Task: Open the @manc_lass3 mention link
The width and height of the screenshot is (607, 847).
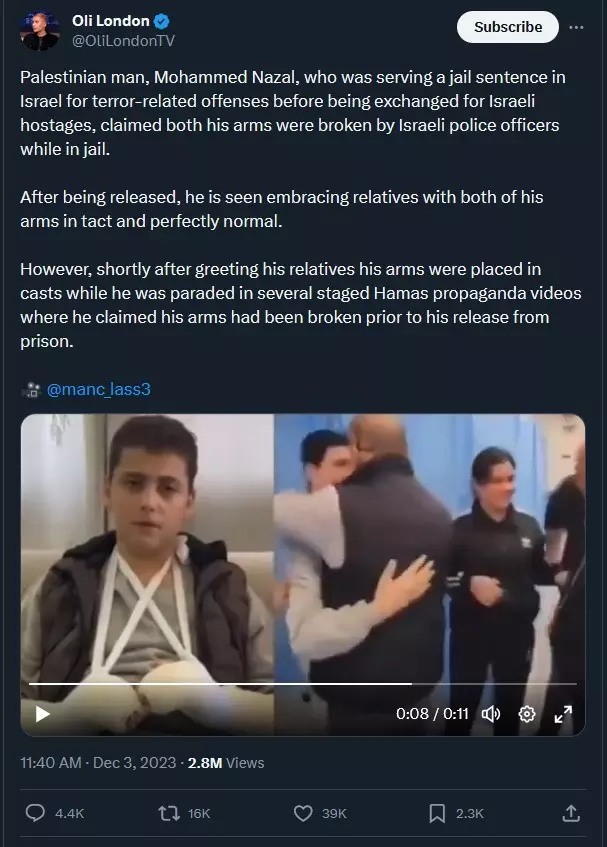Action: 98,389
